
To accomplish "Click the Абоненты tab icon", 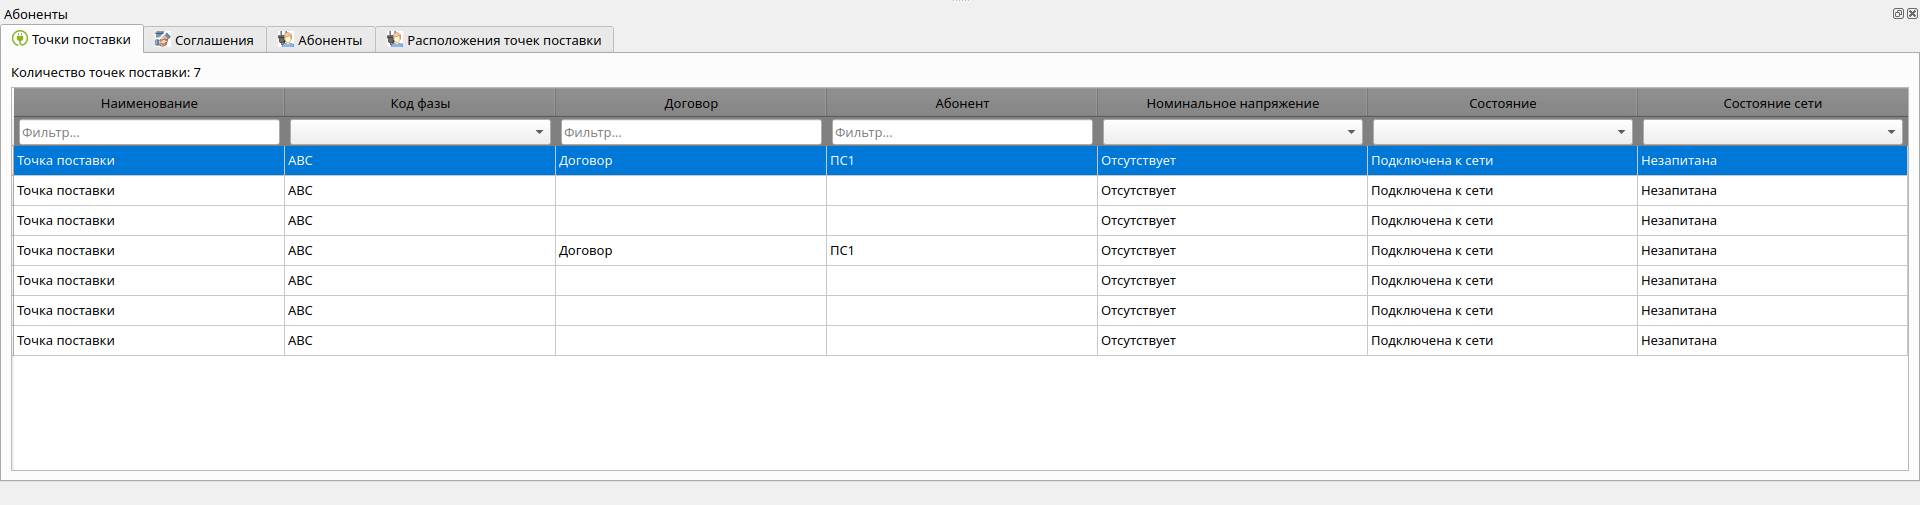I will tap(286, 40).
